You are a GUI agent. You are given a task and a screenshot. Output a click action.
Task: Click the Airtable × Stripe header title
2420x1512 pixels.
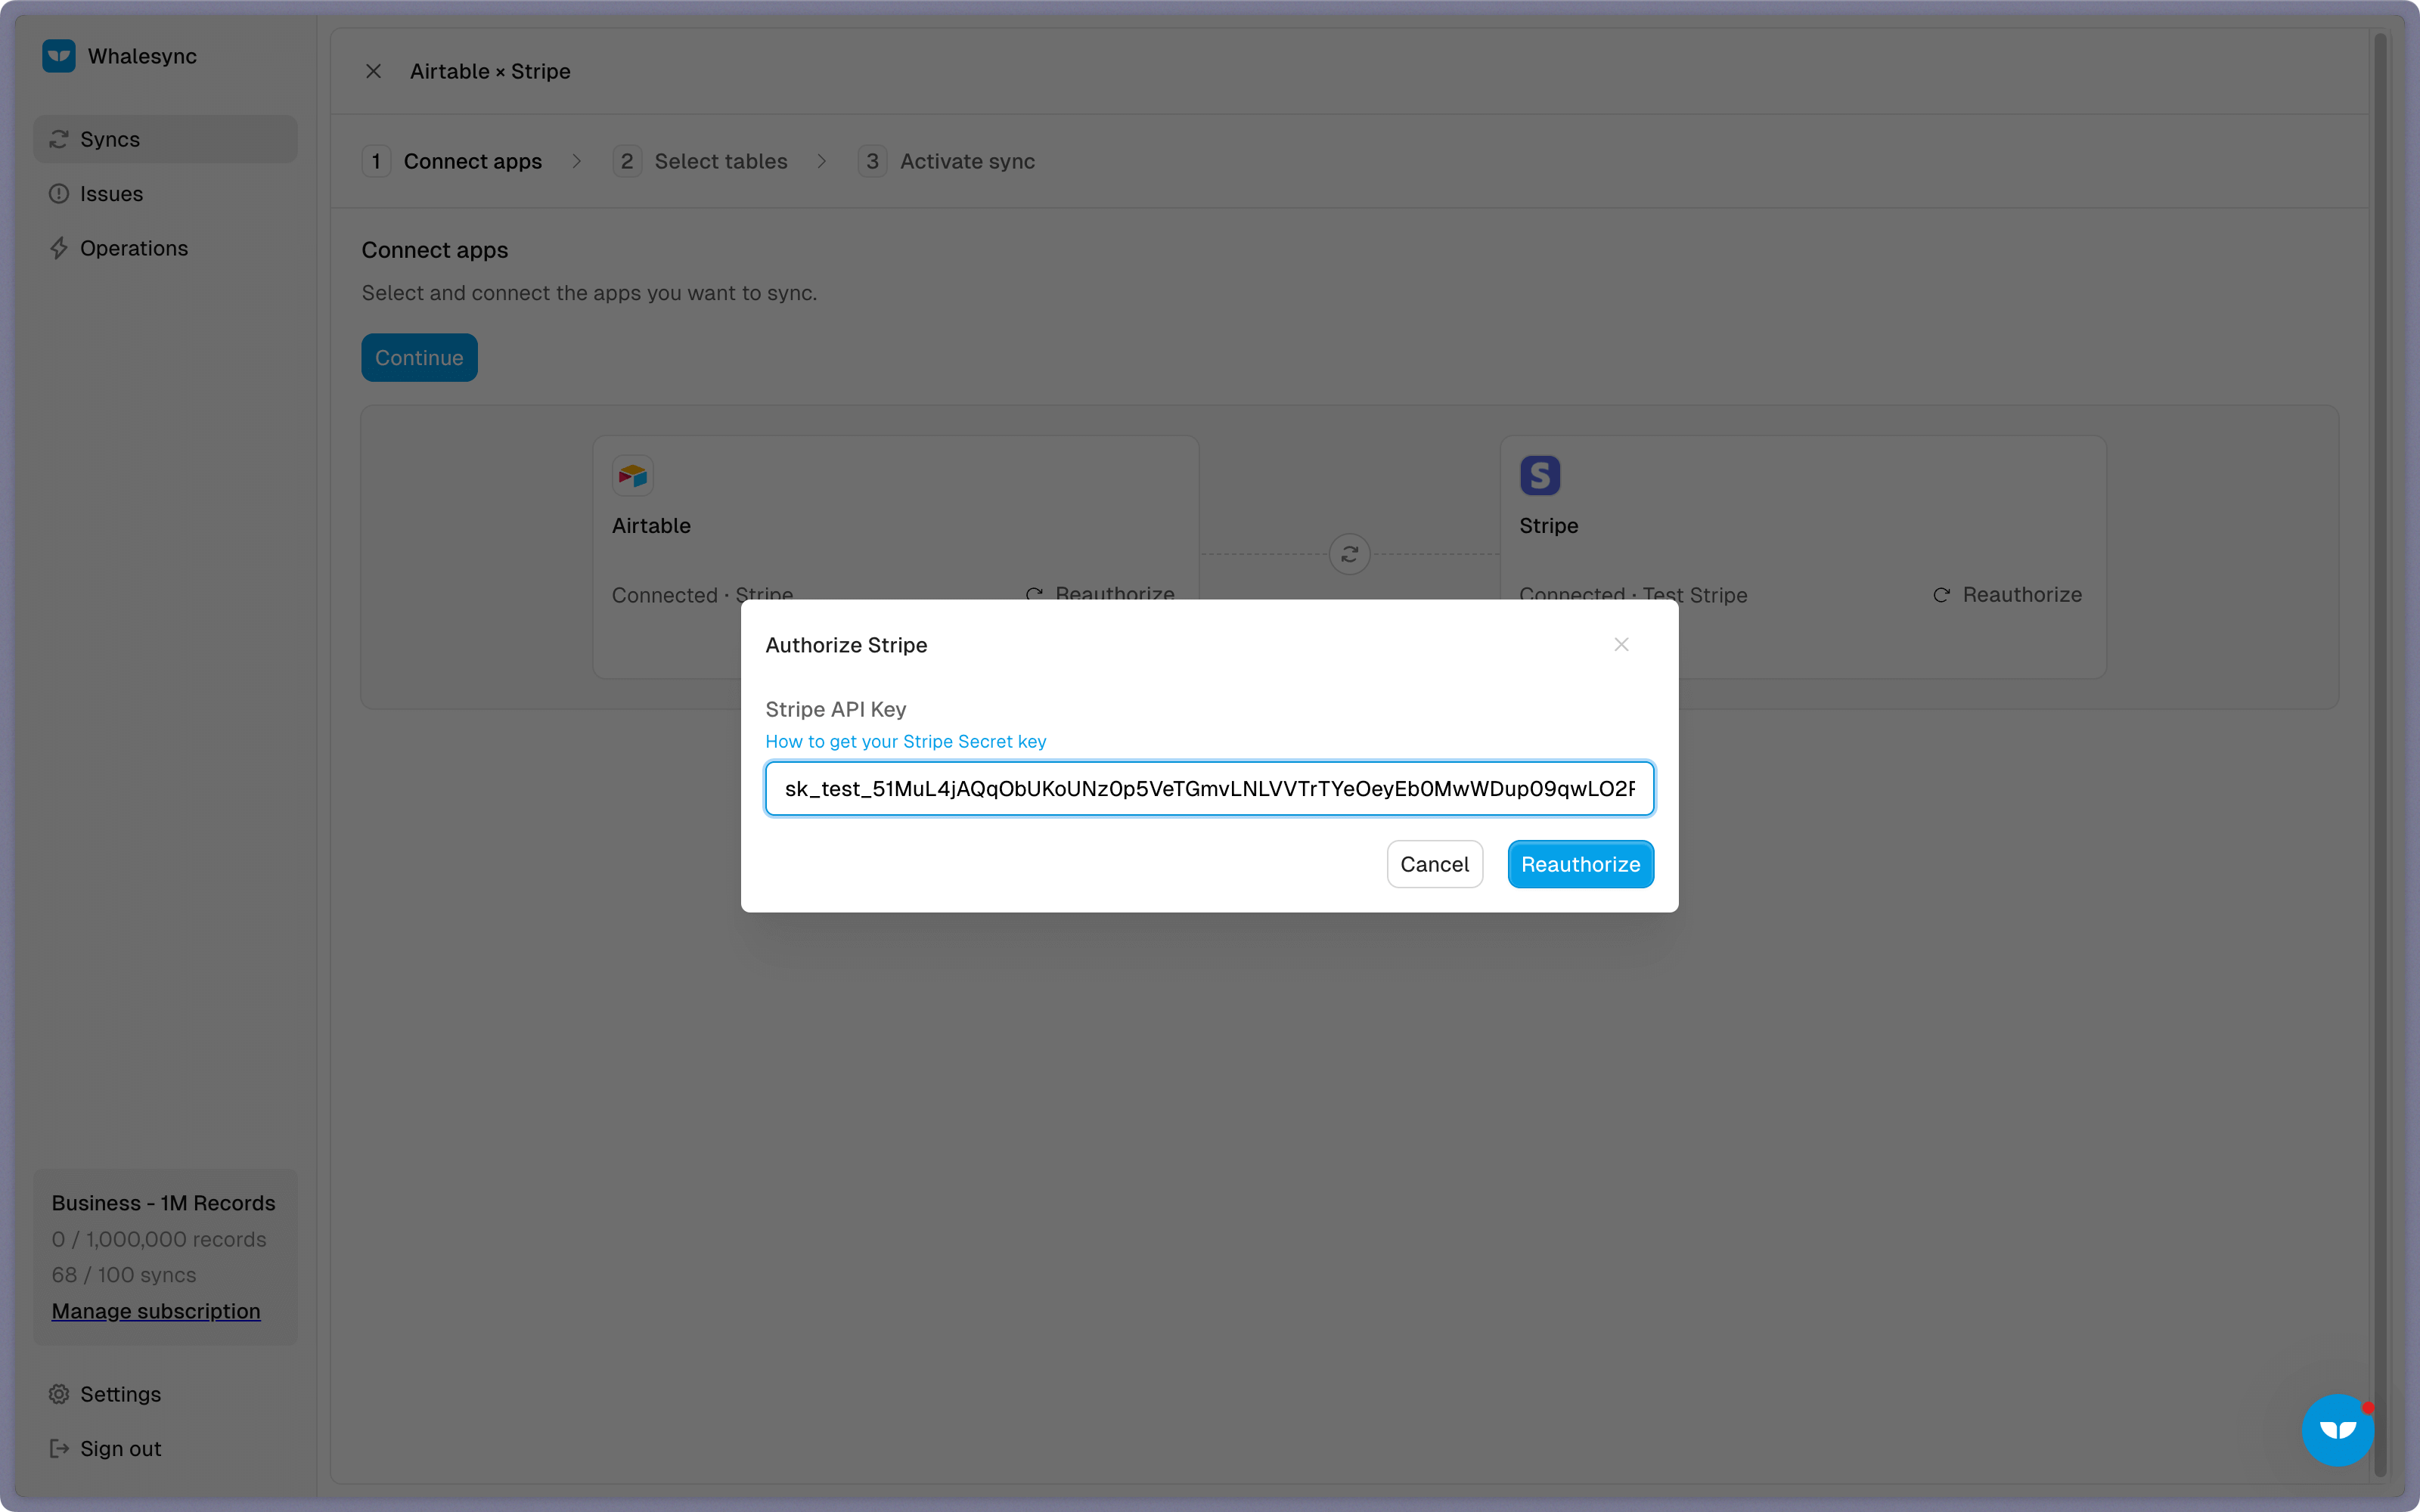click(x=490, y=71)
